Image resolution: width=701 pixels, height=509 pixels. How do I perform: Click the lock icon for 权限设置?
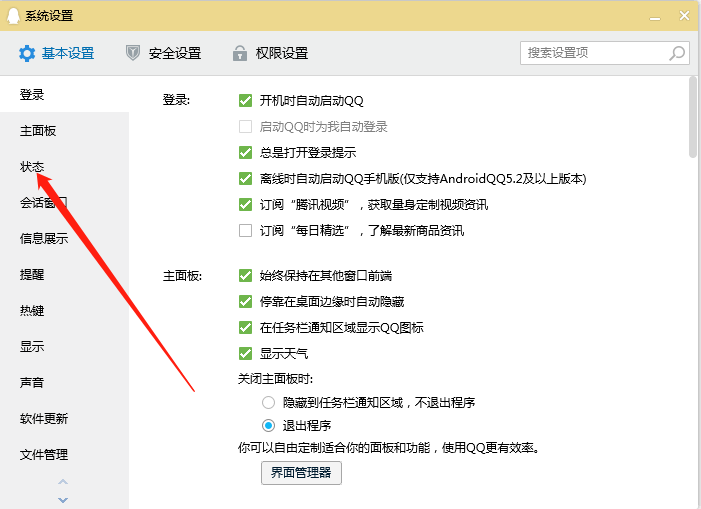click(x=240, y=53)
